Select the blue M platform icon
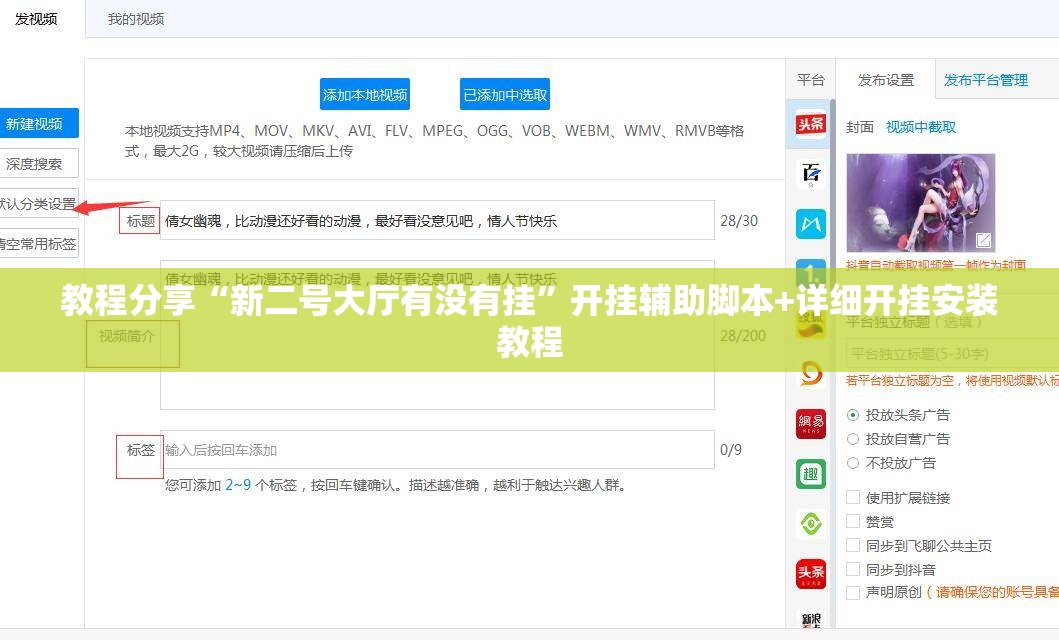Screen dimensions: 1059x640 point(810,224)
